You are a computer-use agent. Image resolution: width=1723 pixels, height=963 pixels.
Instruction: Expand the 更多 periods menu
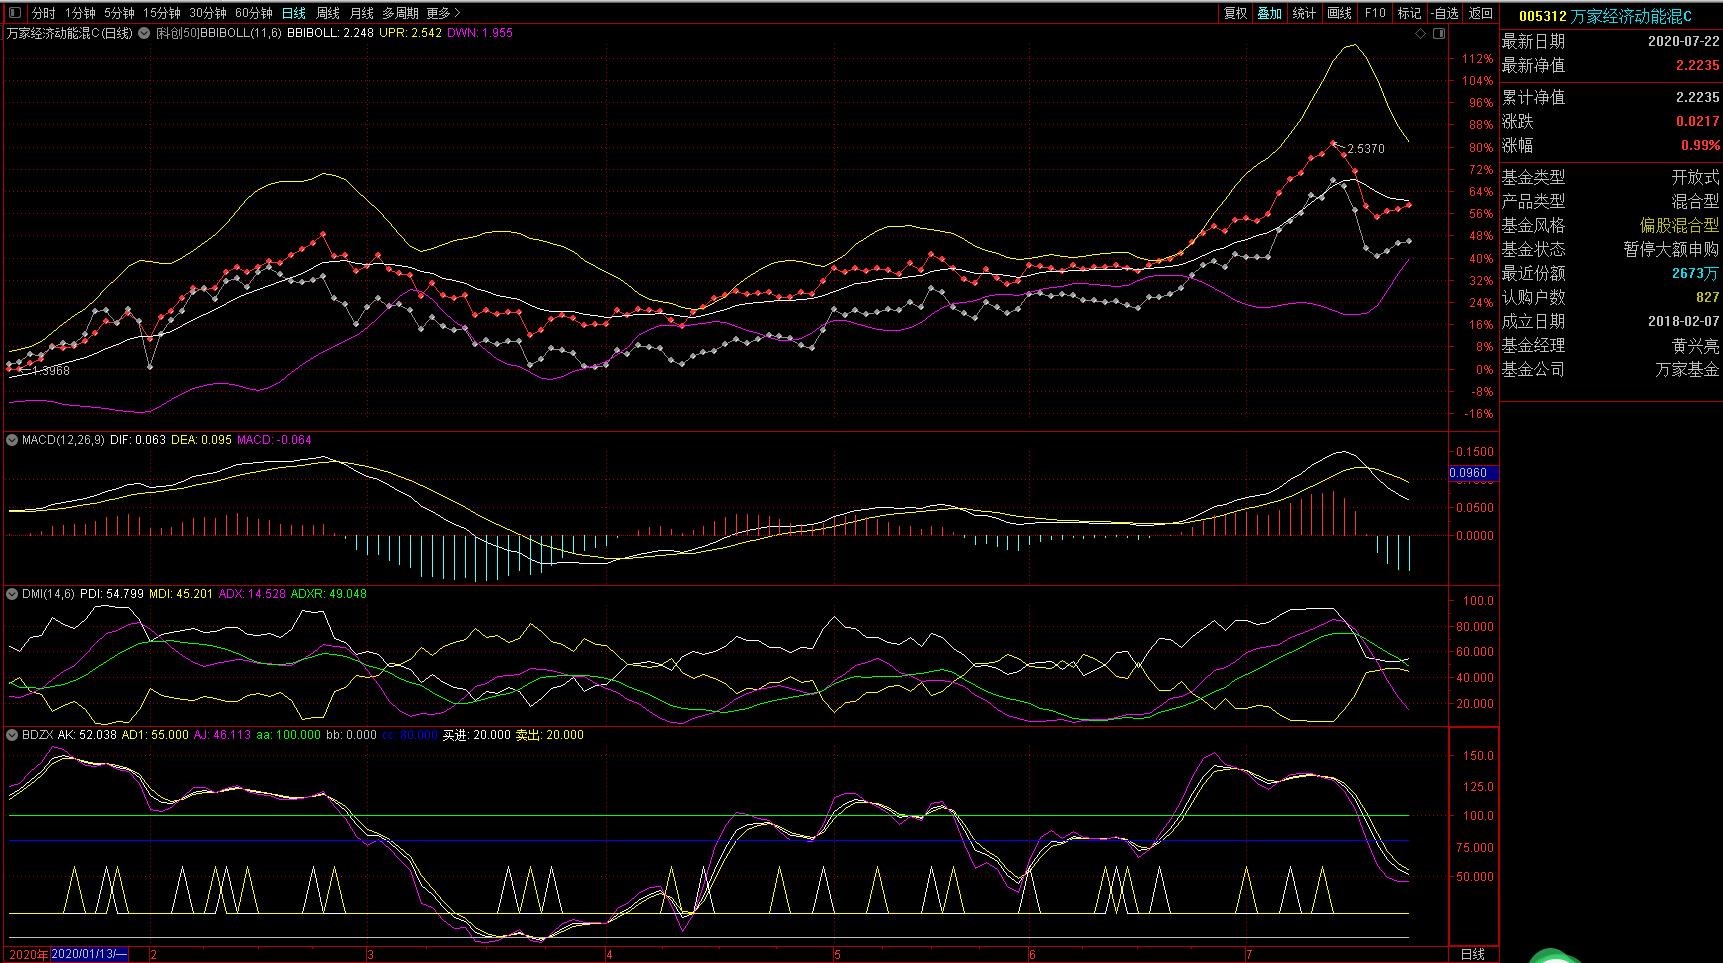point(444,13)
